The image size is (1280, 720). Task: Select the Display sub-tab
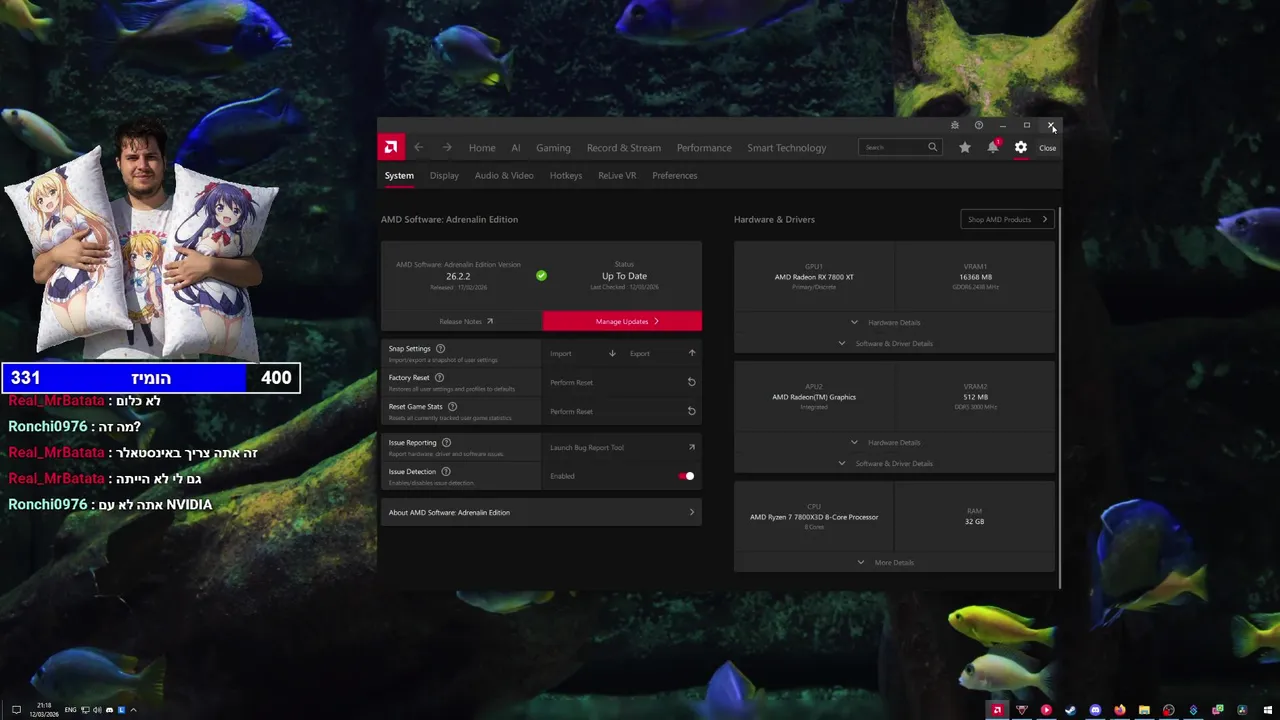point(444,175)
